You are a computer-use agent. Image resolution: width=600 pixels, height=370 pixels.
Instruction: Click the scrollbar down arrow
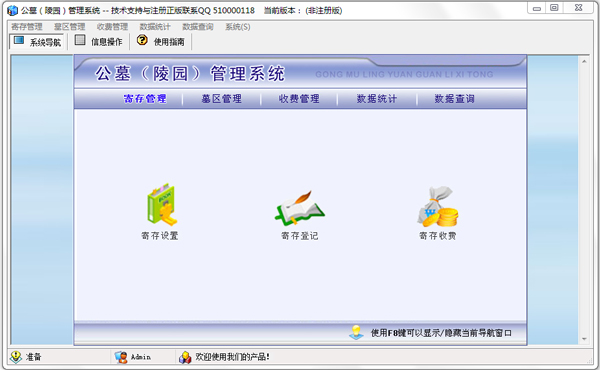click(x=584, y=339)
